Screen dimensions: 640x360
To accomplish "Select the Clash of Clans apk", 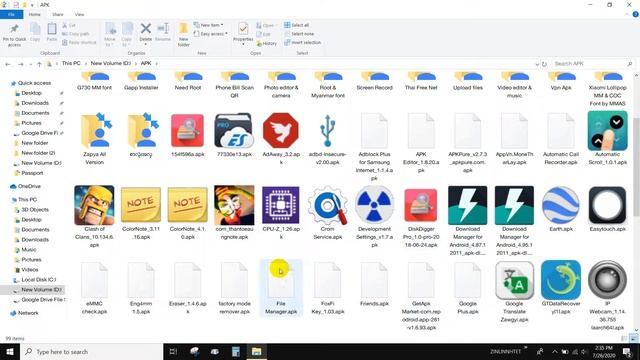I will (94, 205).
